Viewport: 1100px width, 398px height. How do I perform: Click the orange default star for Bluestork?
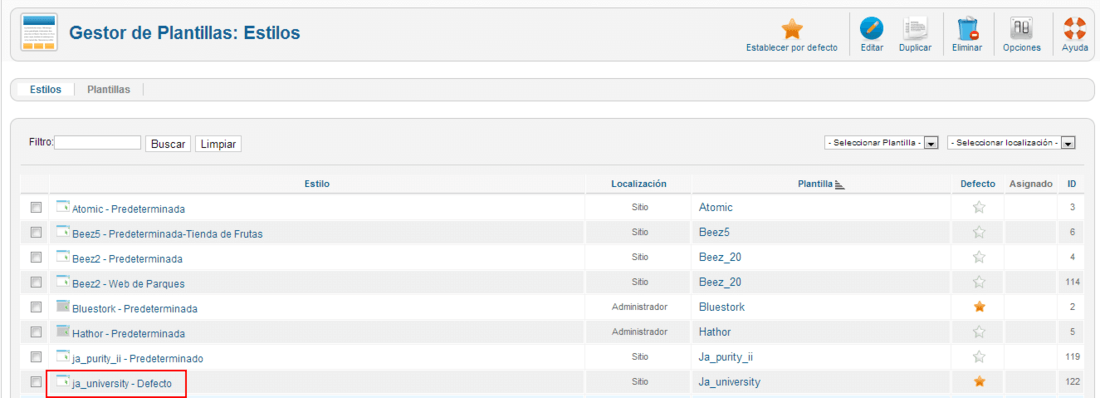tap(979, 307)
